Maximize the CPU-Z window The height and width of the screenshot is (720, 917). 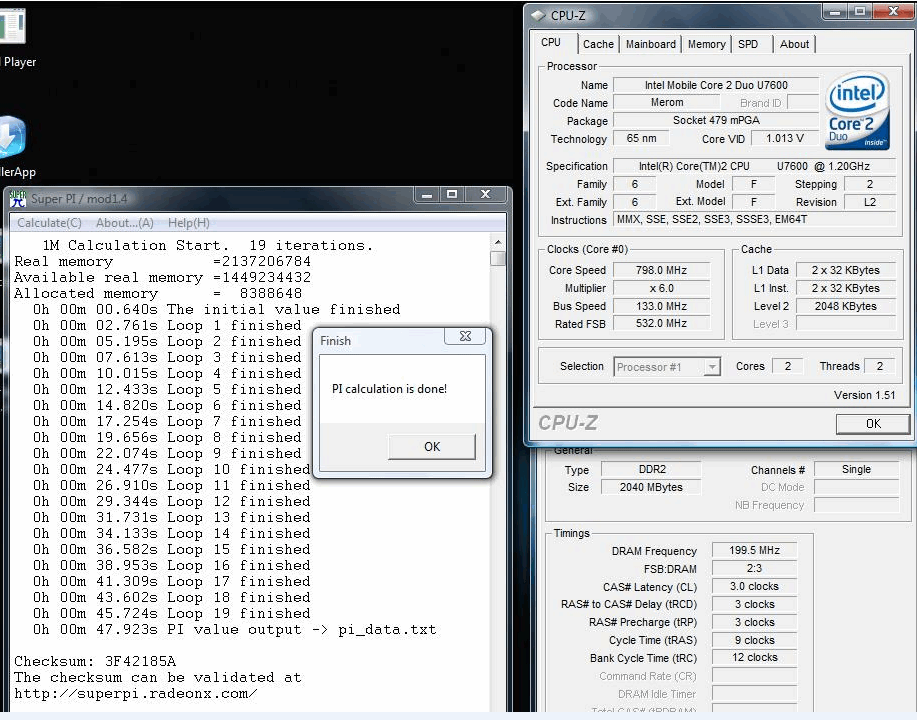[x=860, y=12]
